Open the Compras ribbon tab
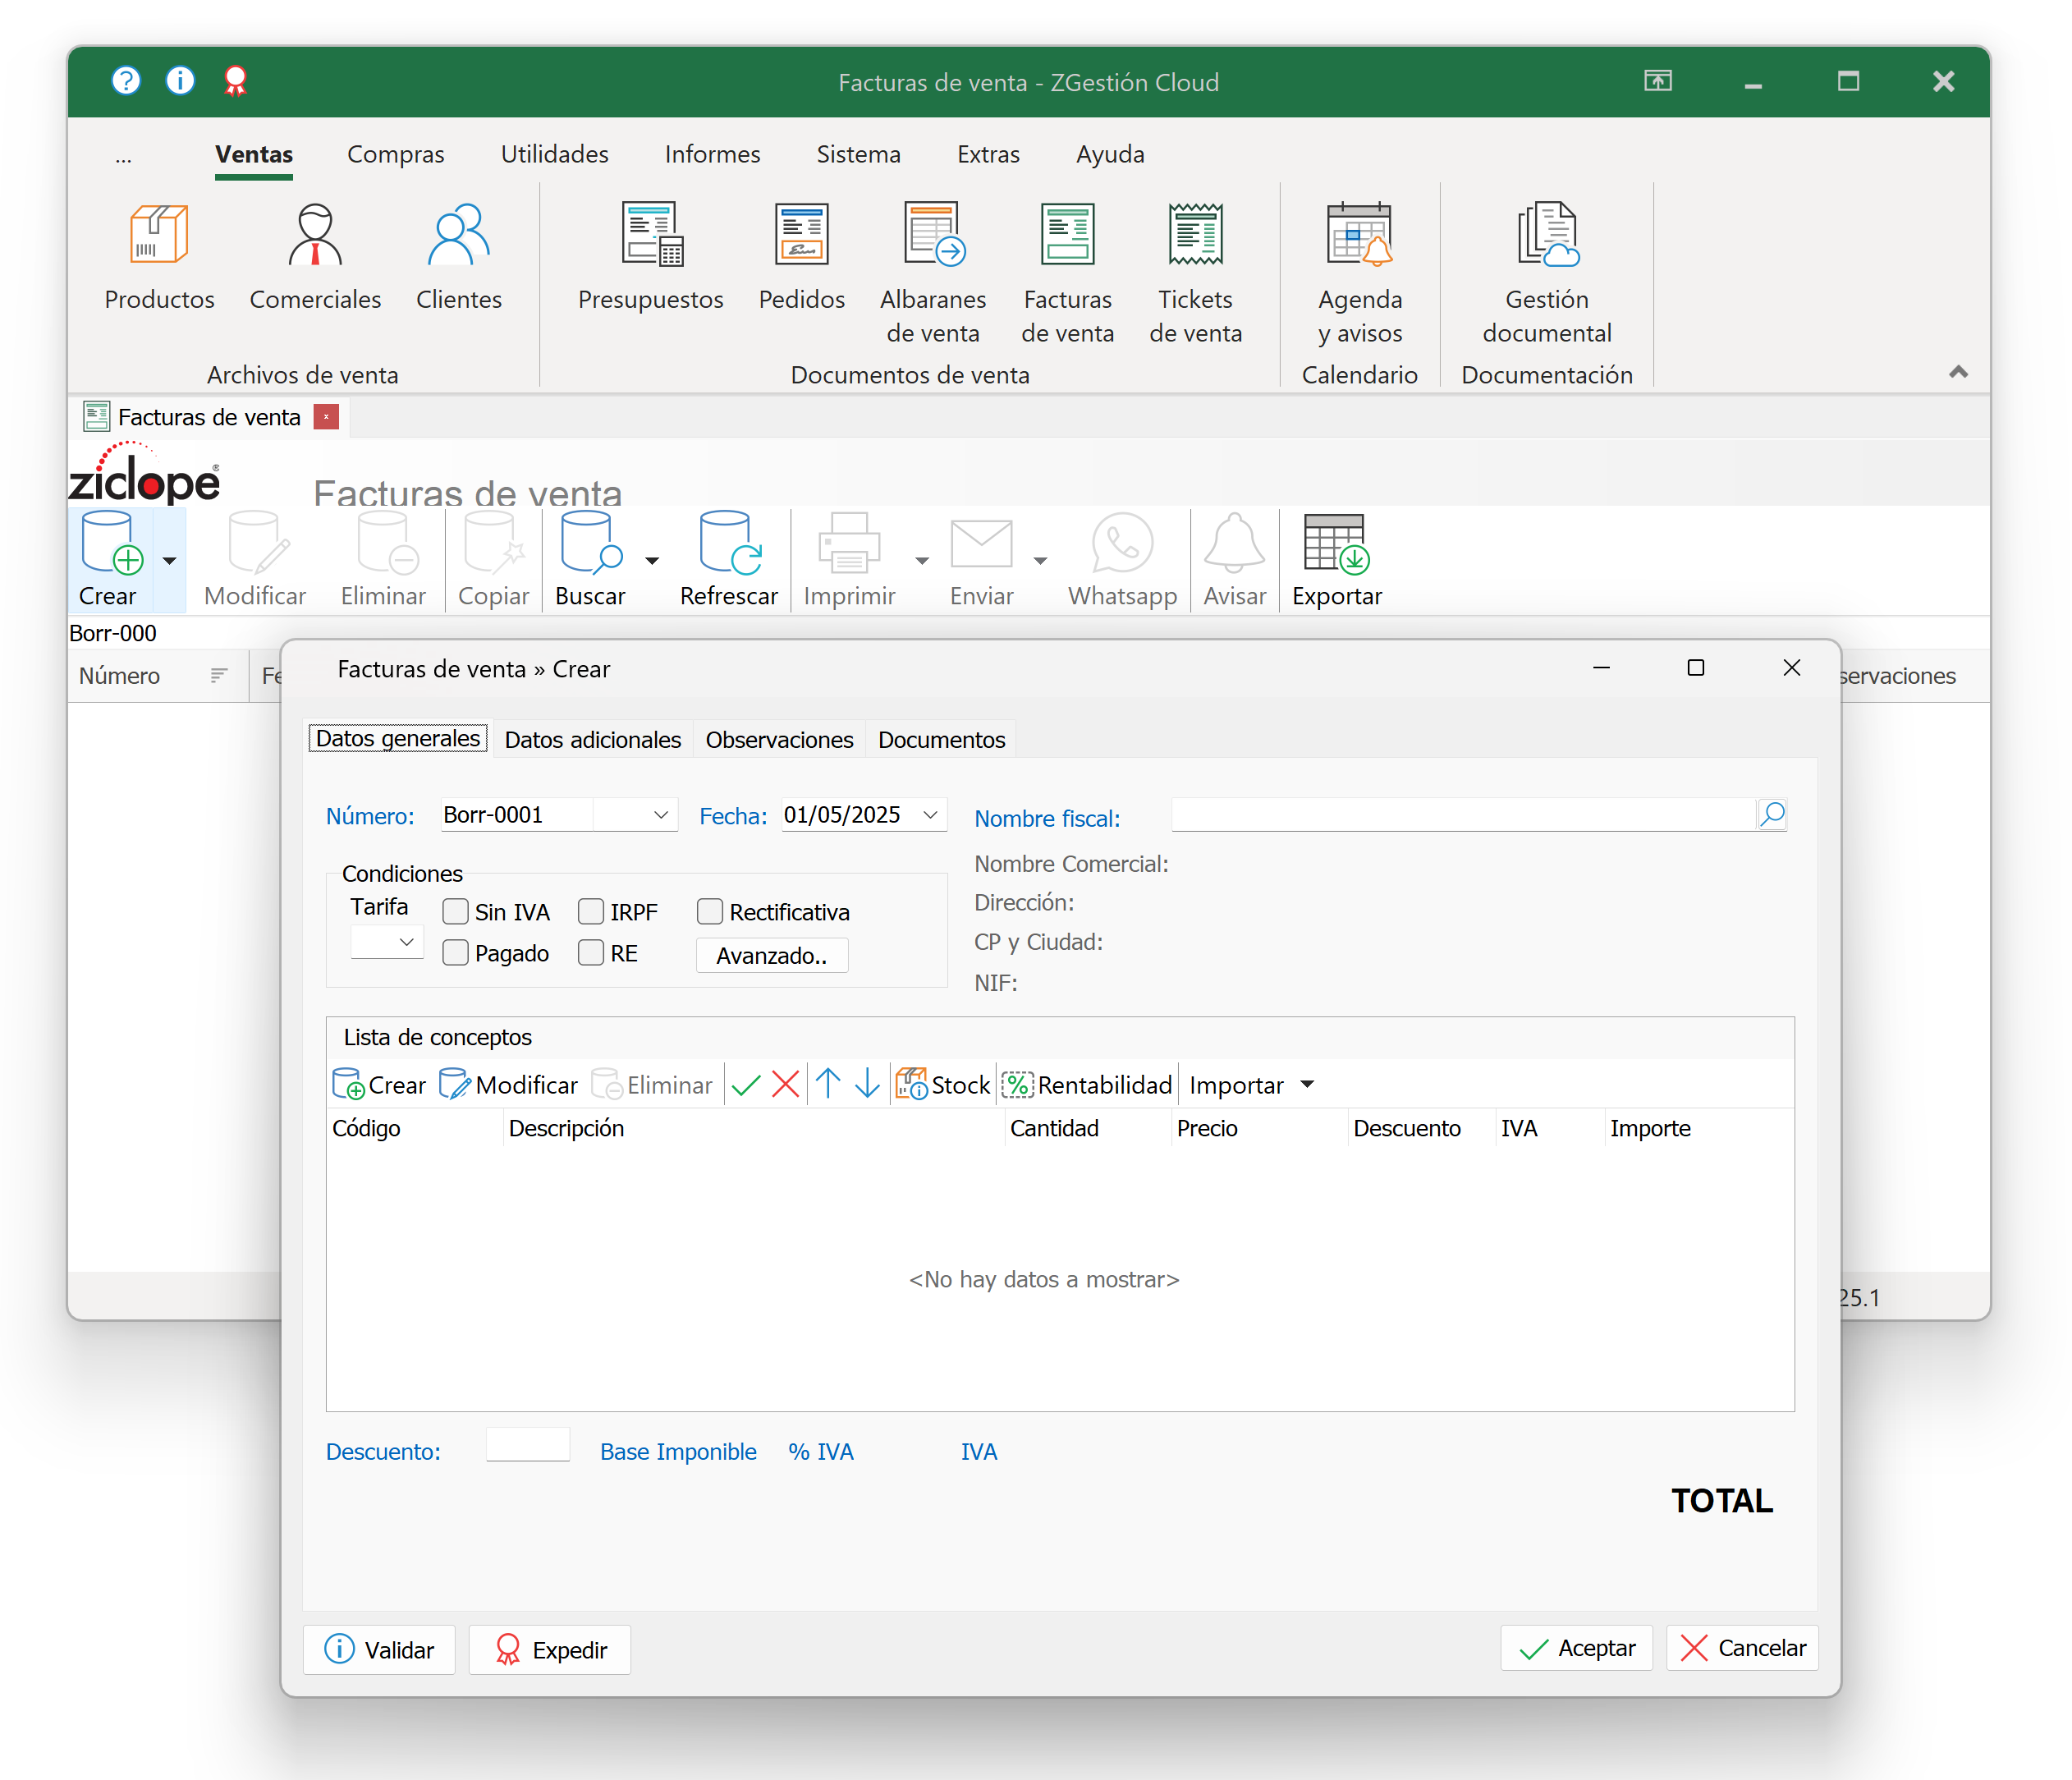 click(395, 154)
